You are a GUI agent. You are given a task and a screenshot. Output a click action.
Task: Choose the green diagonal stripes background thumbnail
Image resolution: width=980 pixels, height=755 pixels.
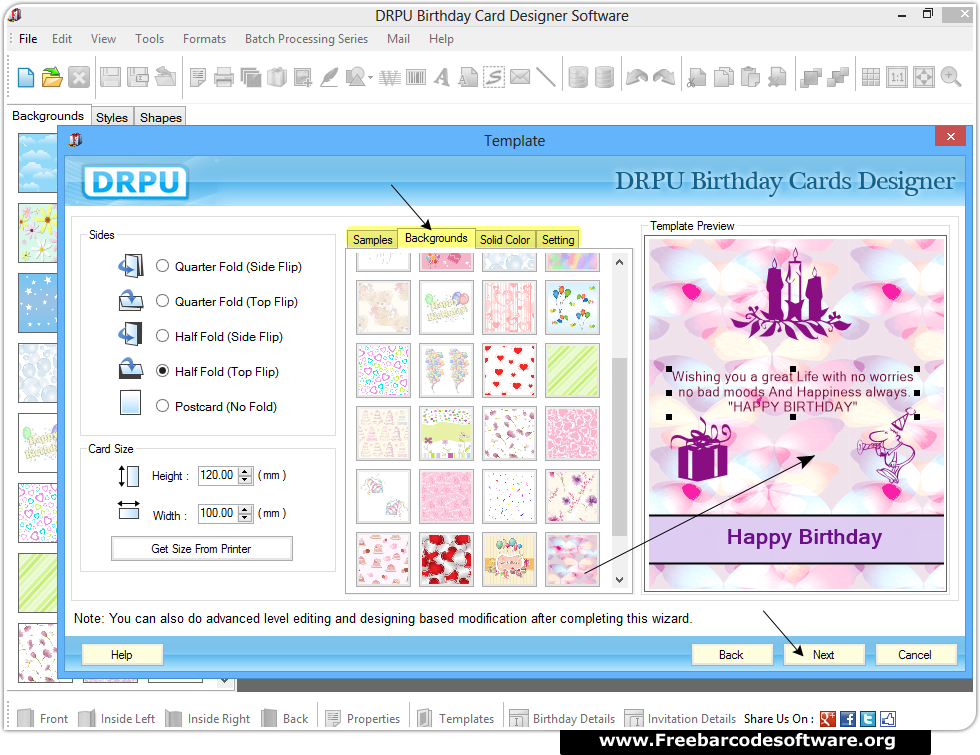pyautogui.click(x=572, y=370)
